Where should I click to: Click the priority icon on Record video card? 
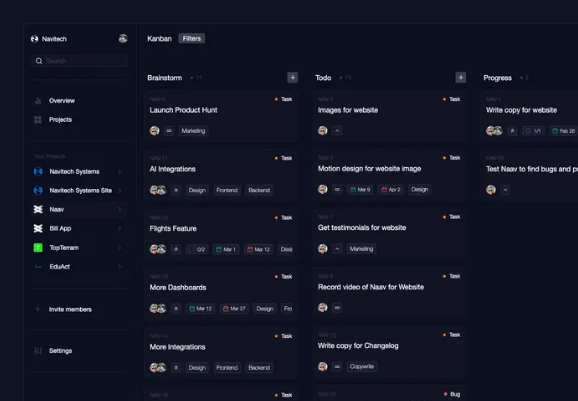pos(337,308)
